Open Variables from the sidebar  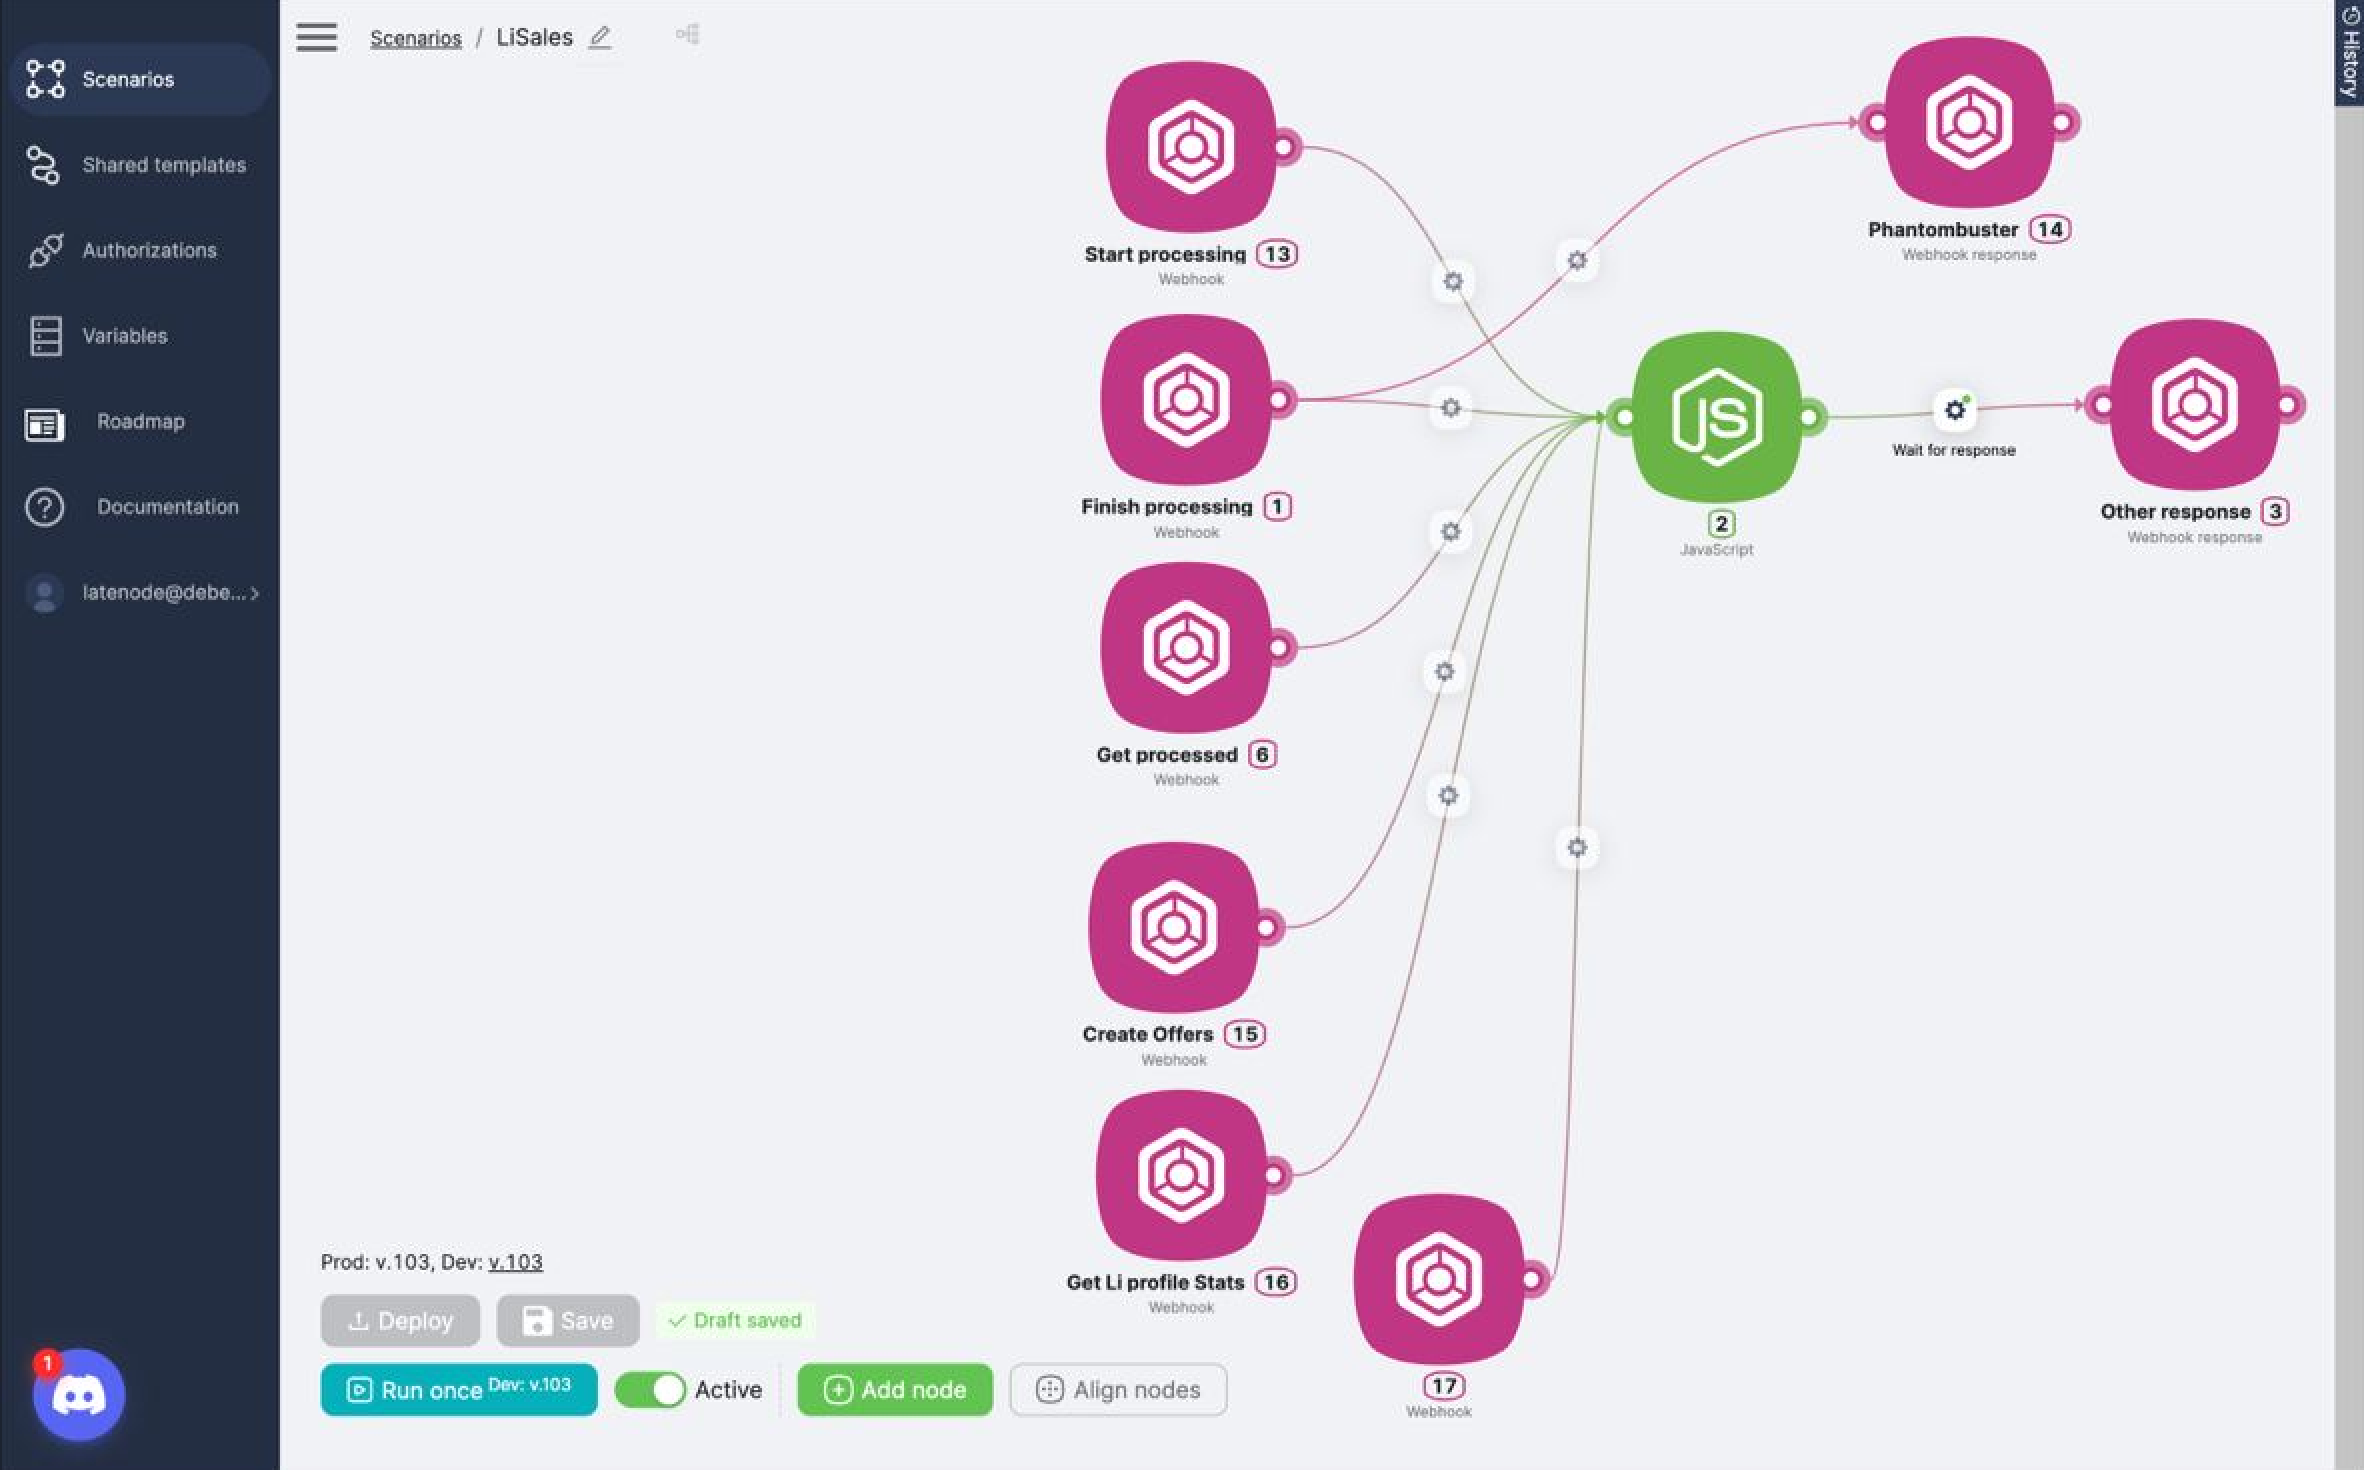124,336
